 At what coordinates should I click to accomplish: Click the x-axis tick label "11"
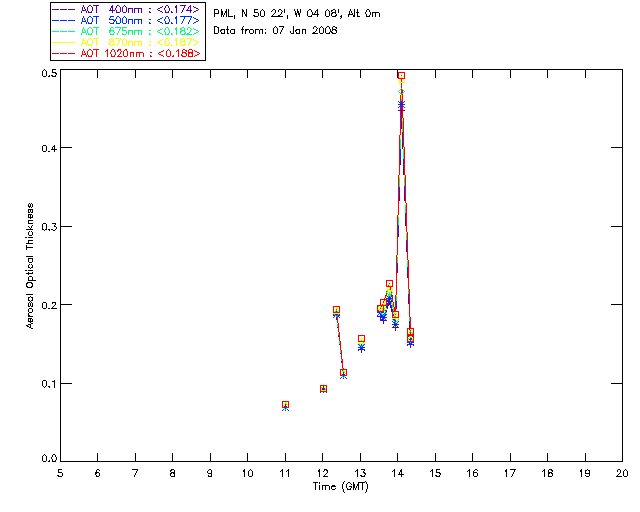[285, 474]
